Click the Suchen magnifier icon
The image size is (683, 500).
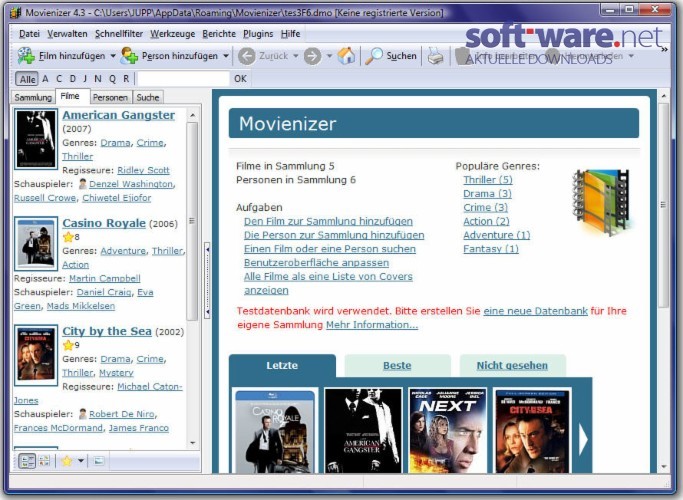(x=373, y=56)
